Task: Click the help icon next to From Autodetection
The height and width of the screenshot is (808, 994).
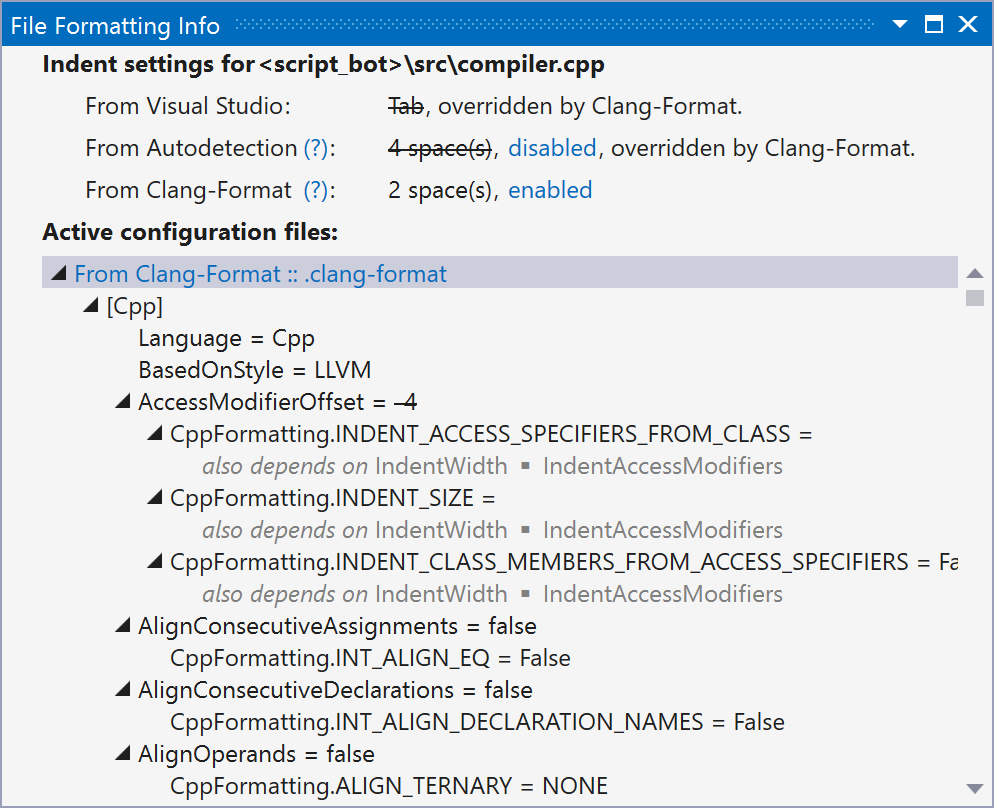Action: (x=318, y=147)
